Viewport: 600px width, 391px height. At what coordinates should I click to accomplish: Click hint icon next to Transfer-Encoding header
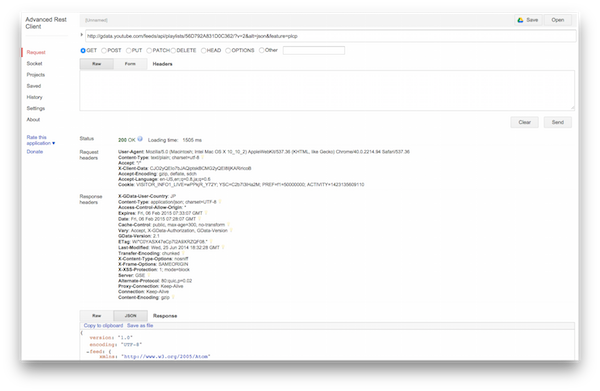[x=183, y=253]
